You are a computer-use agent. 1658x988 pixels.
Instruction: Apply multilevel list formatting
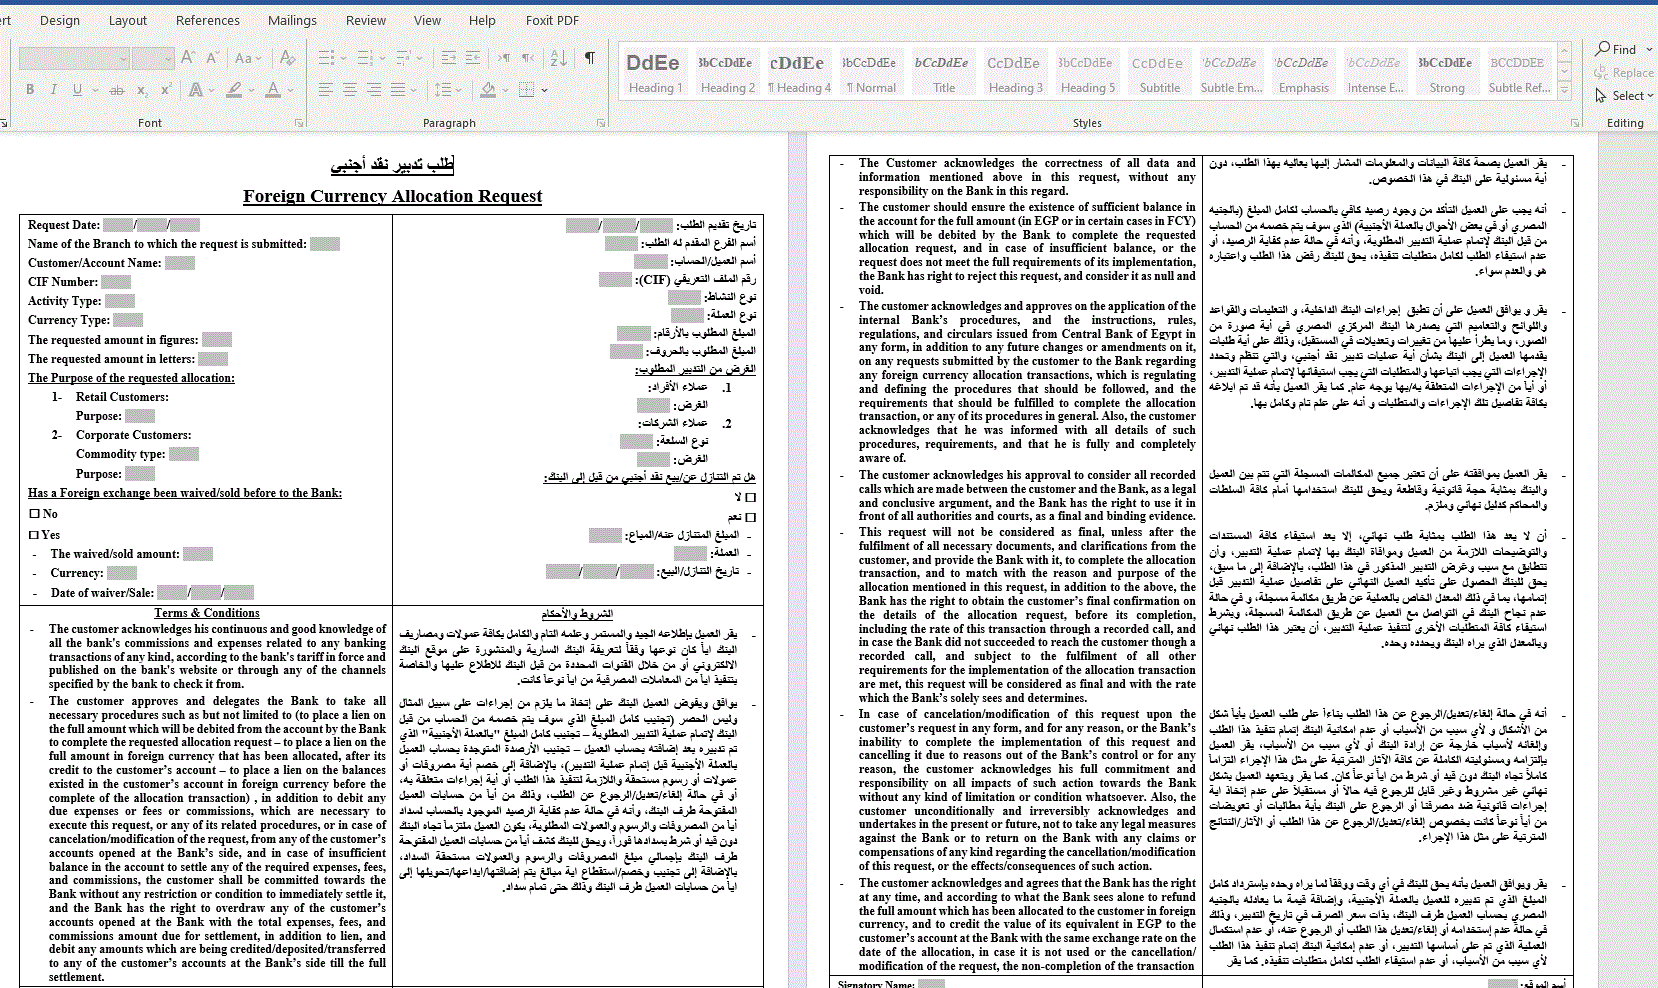[x=404, y=59]
